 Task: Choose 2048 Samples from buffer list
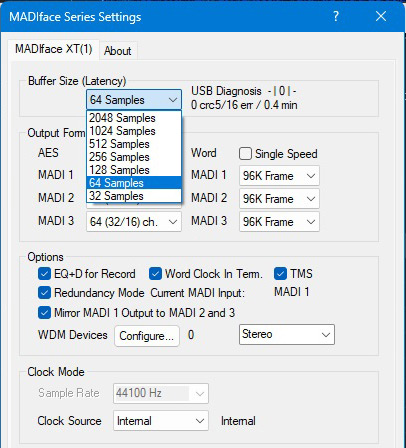[134, 118]
